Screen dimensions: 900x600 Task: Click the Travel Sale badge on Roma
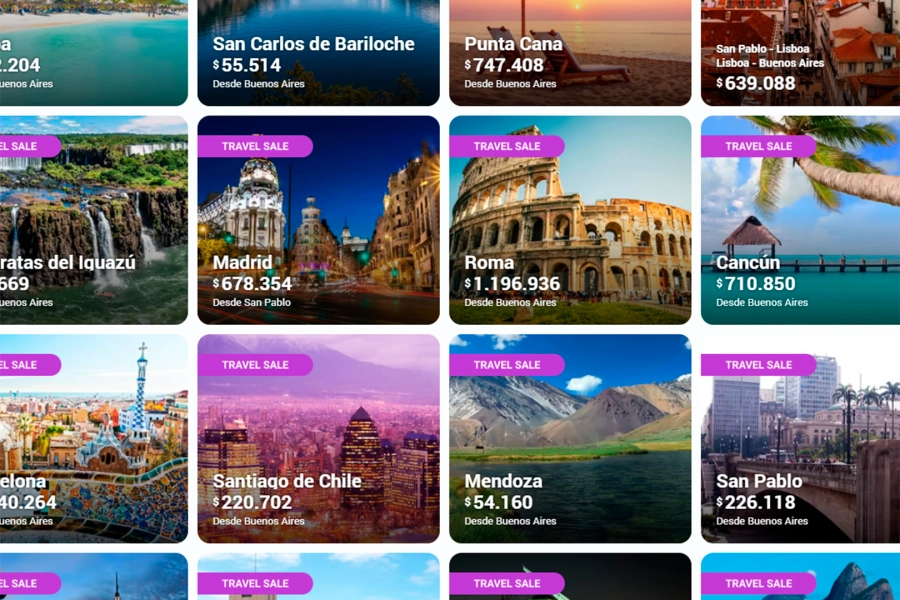point(507,146)
